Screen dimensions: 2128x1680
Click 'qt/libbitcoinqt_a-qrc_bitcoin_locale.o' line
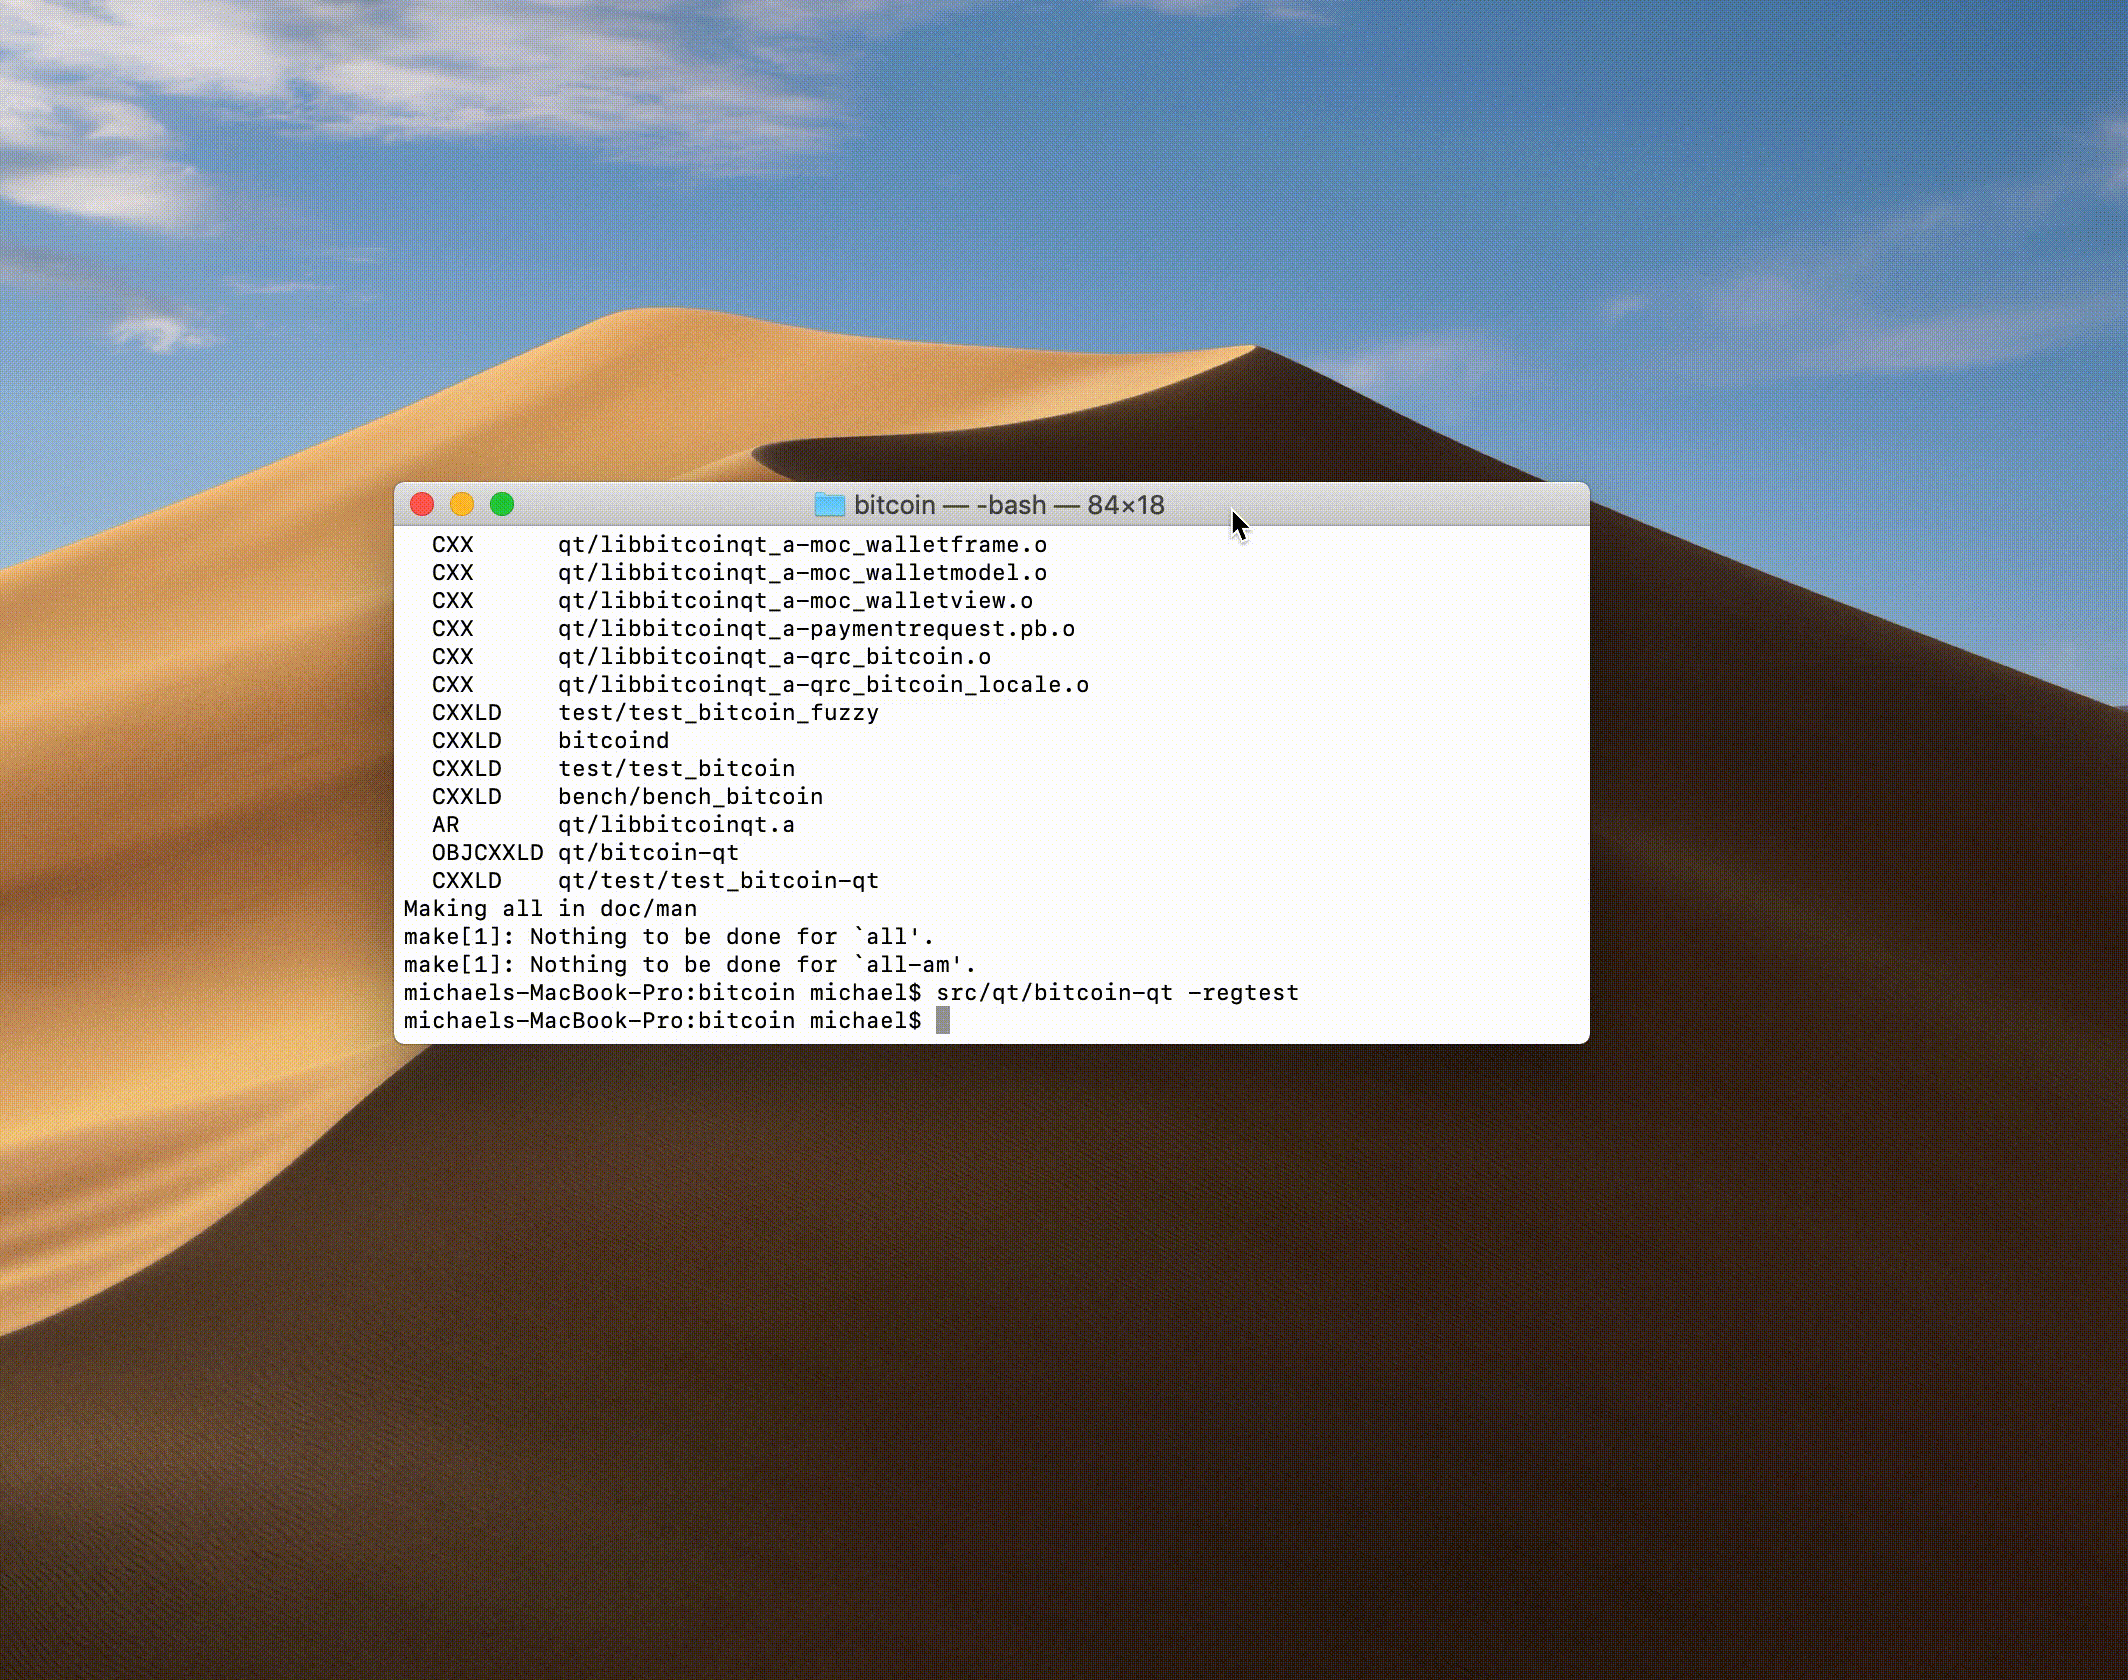[x=823, y=684]
